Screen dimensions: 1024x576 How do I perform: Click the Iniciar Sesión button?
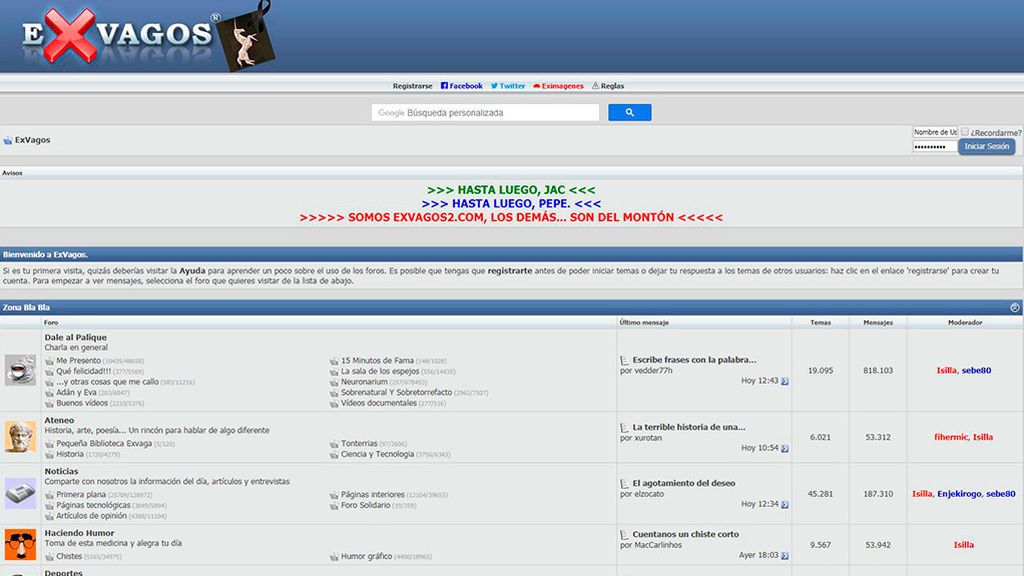tap(986, 146)
